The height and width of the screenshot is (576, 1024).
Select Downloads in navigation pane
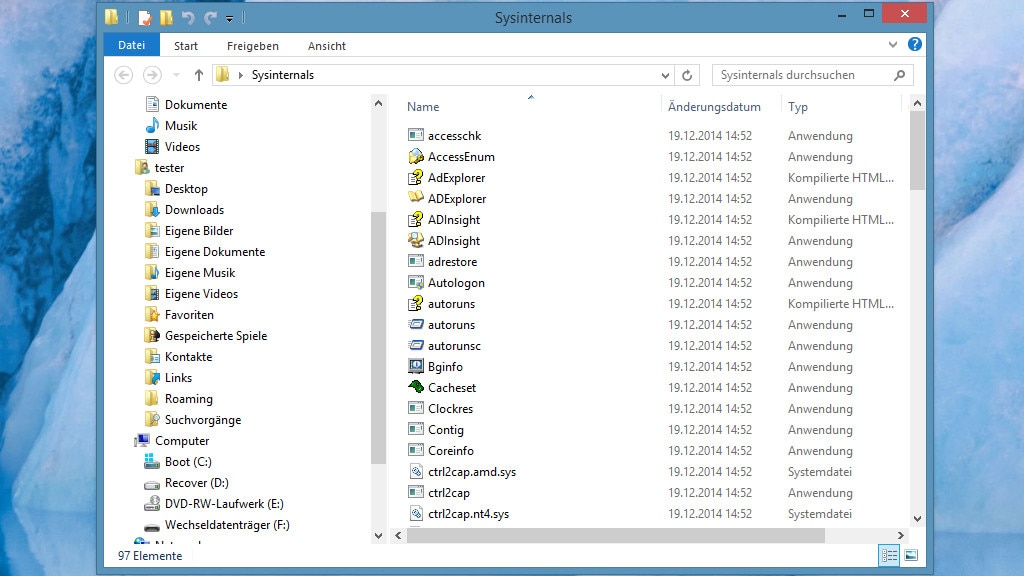pos(194,210)
